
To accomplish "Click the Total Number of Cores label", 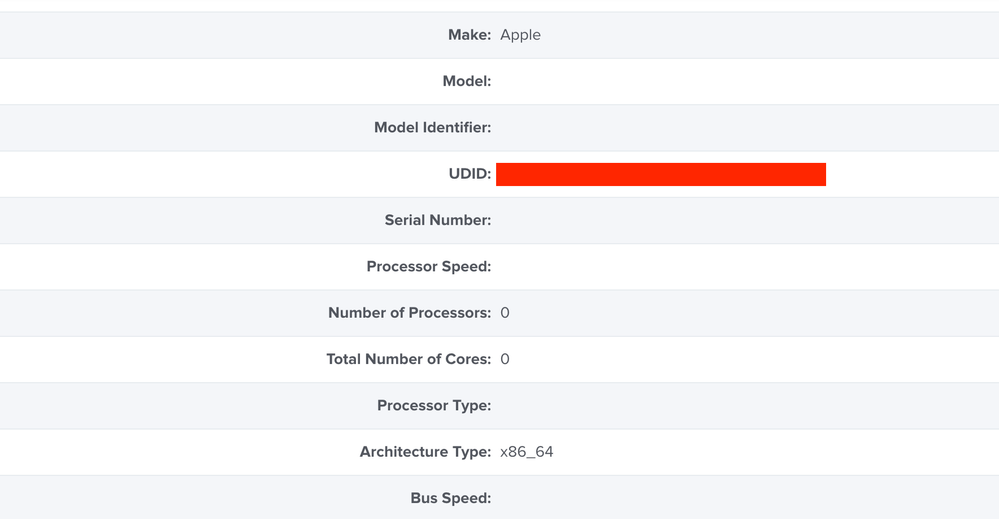I will (x=408, y=359).
